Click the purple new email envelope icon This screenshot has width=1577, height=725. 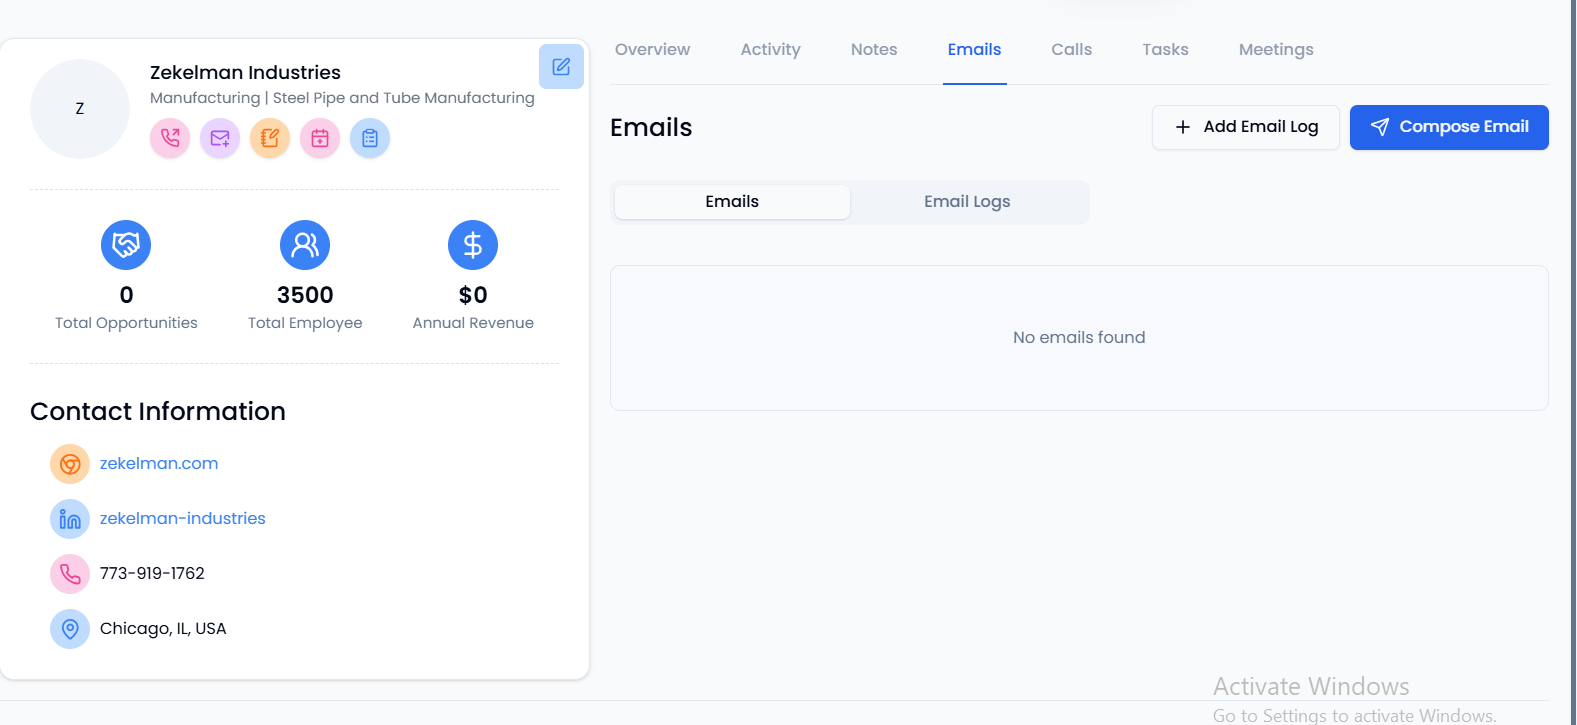coord(220,138)
